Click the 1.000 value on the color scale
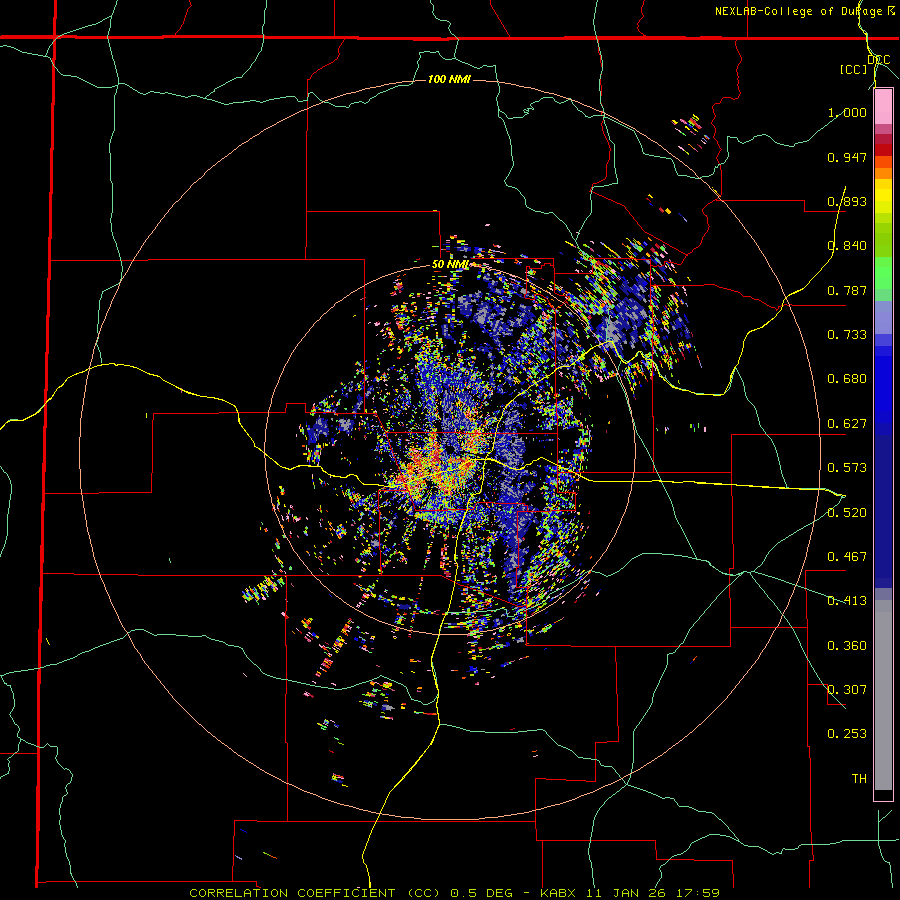 [847, 112]
